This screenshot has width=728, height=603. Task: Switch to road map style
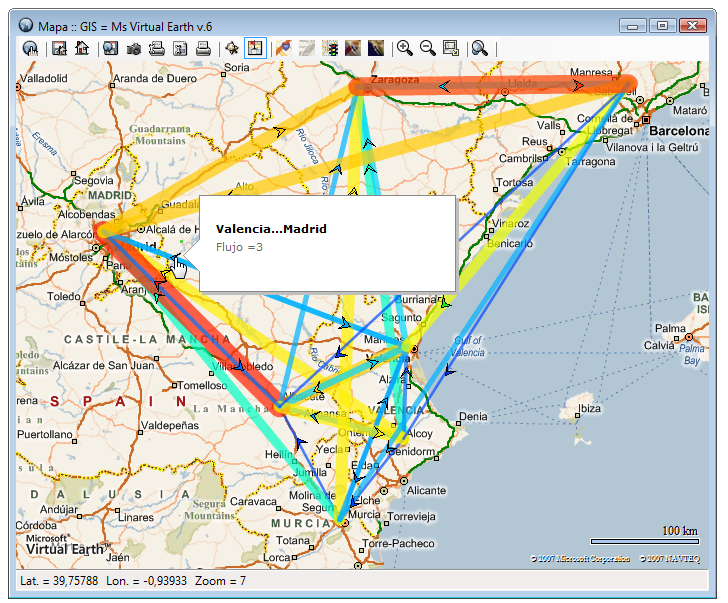284,48
